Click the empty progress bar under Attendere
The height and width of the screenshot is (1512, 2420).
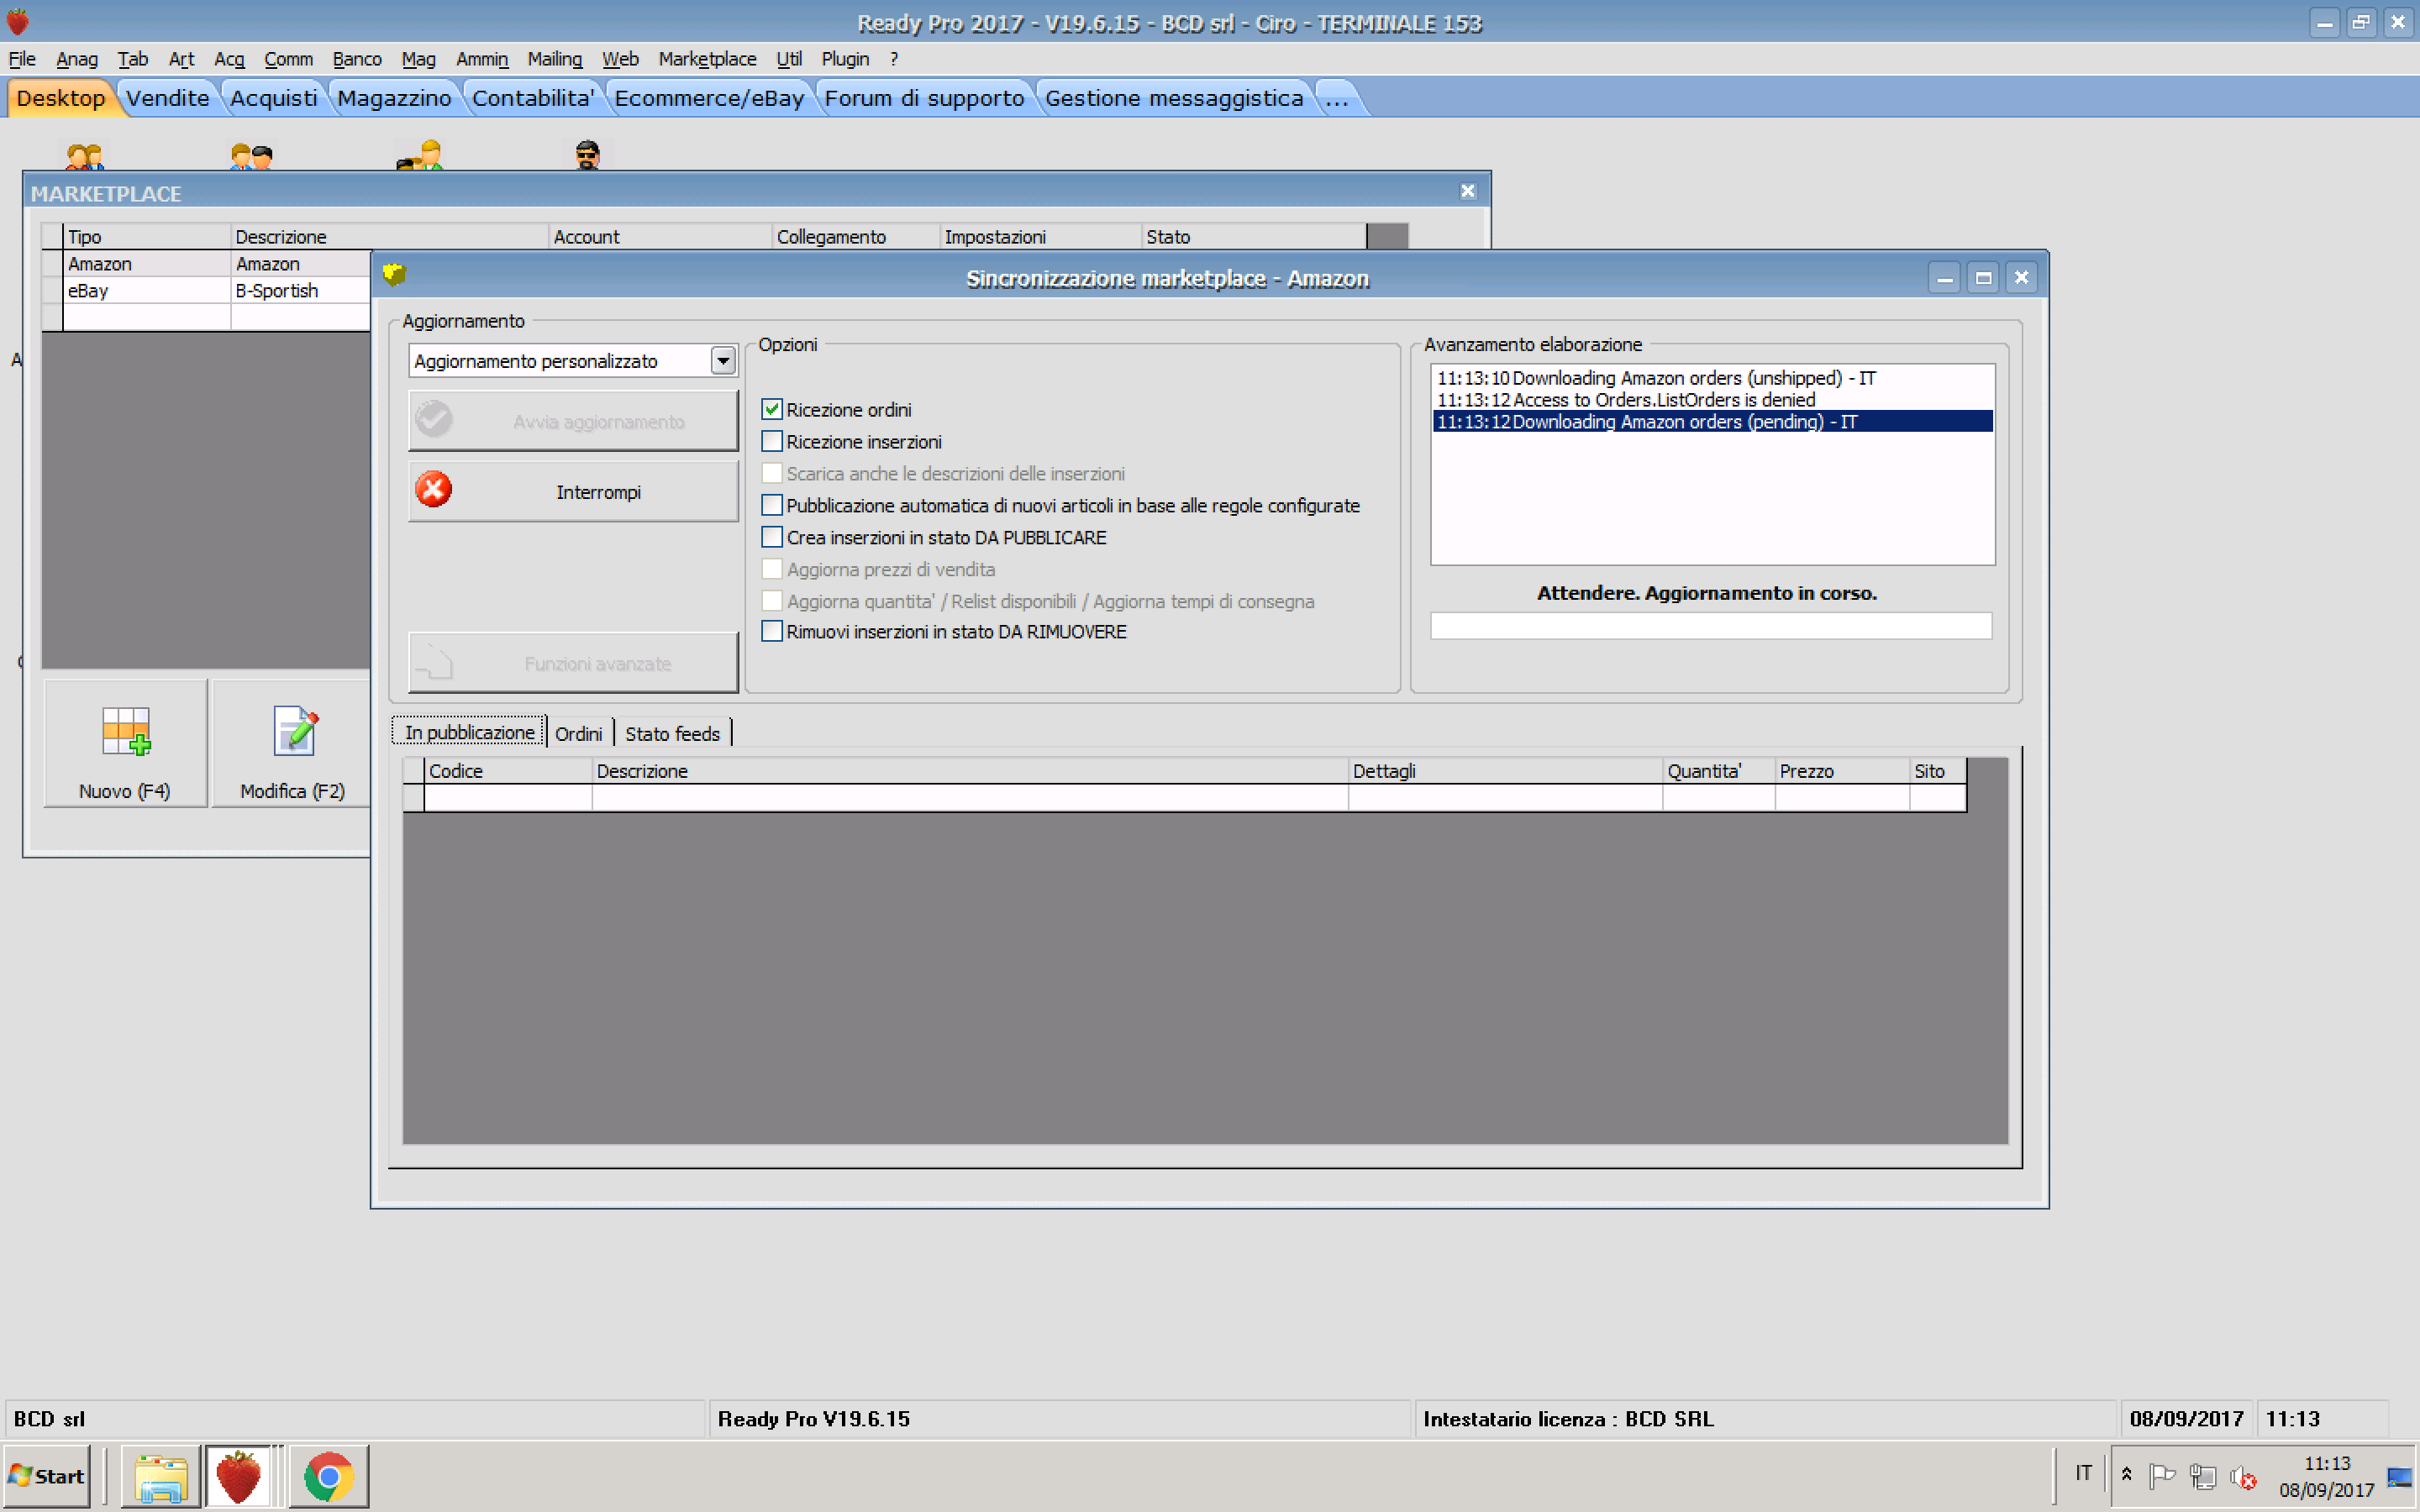point(1710,626)
